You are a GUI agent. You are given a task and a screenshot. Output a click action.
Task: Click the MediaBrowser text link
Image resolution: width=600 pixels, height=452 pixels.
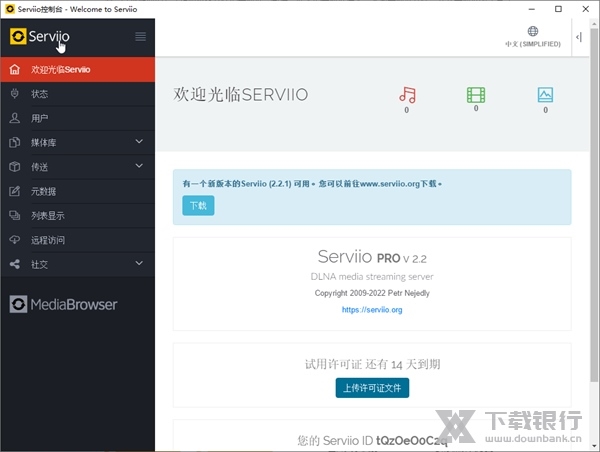pos(74,305)
